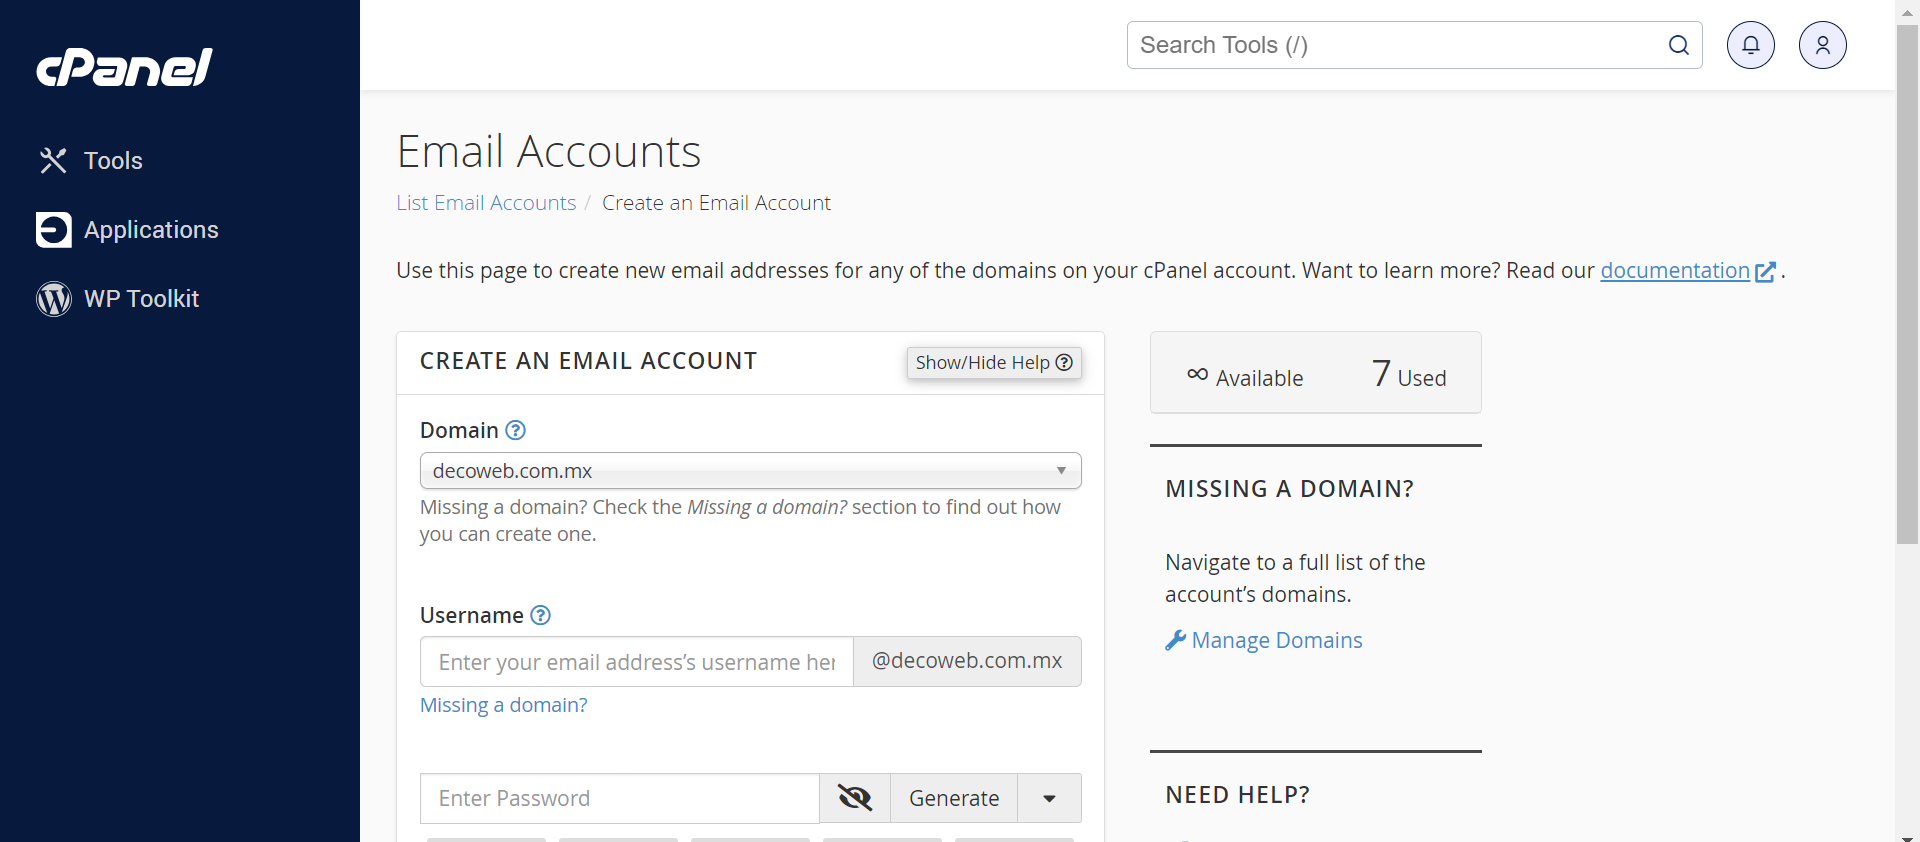Open the notifications bell

tap(1750, 45)
